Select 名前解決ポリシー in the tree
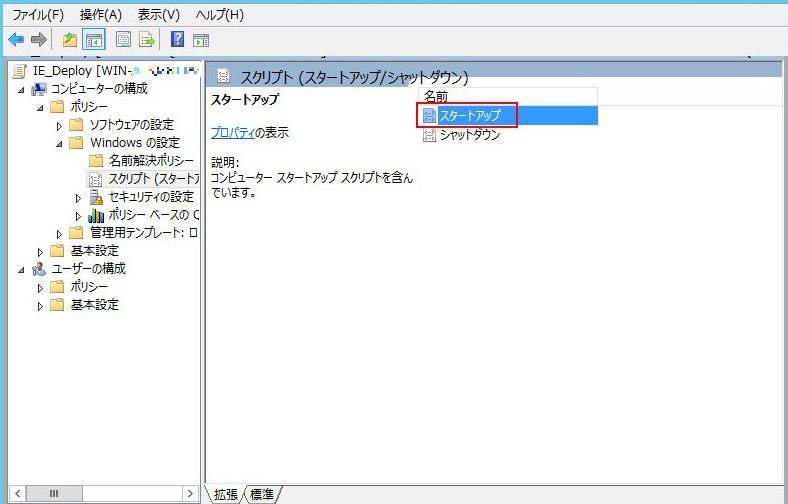Image resolution: width=788 pixels, height=504 pixels. (x=150, y=161)
